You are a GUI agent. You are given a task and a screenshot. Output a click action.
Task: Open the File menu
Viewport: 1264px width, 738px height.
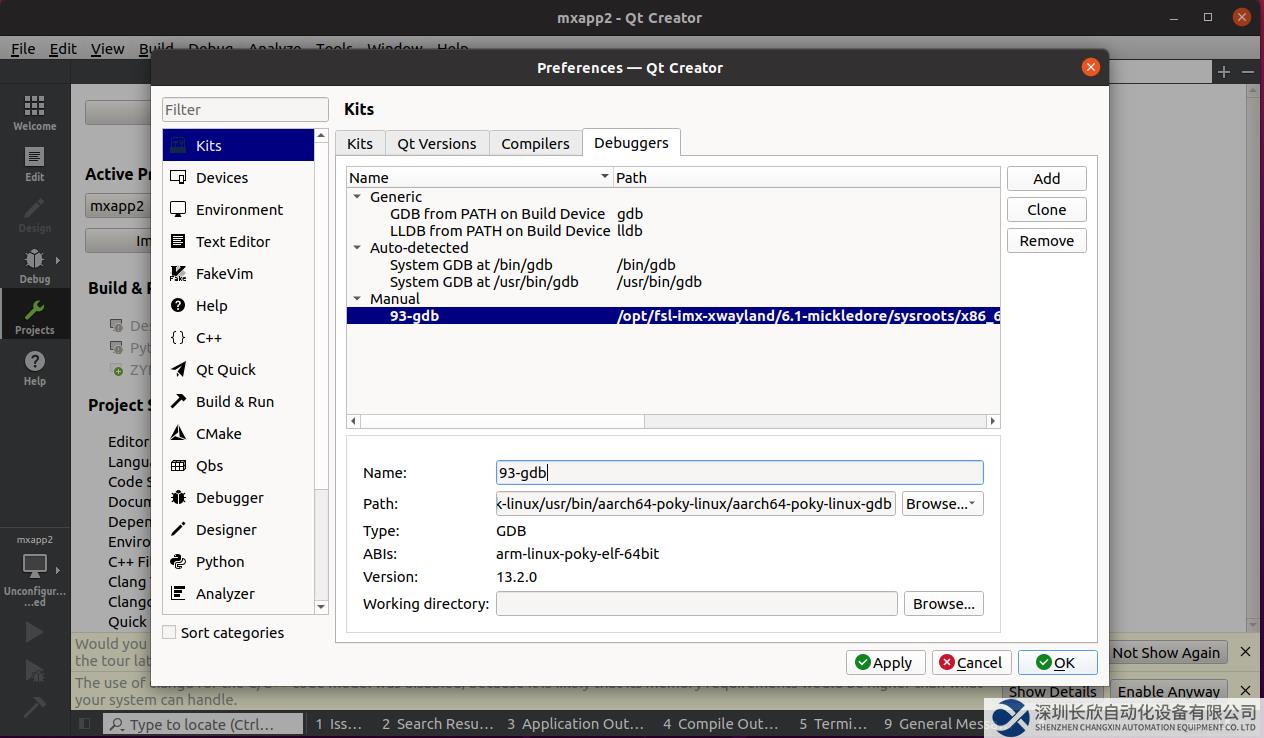click(23, 48)
